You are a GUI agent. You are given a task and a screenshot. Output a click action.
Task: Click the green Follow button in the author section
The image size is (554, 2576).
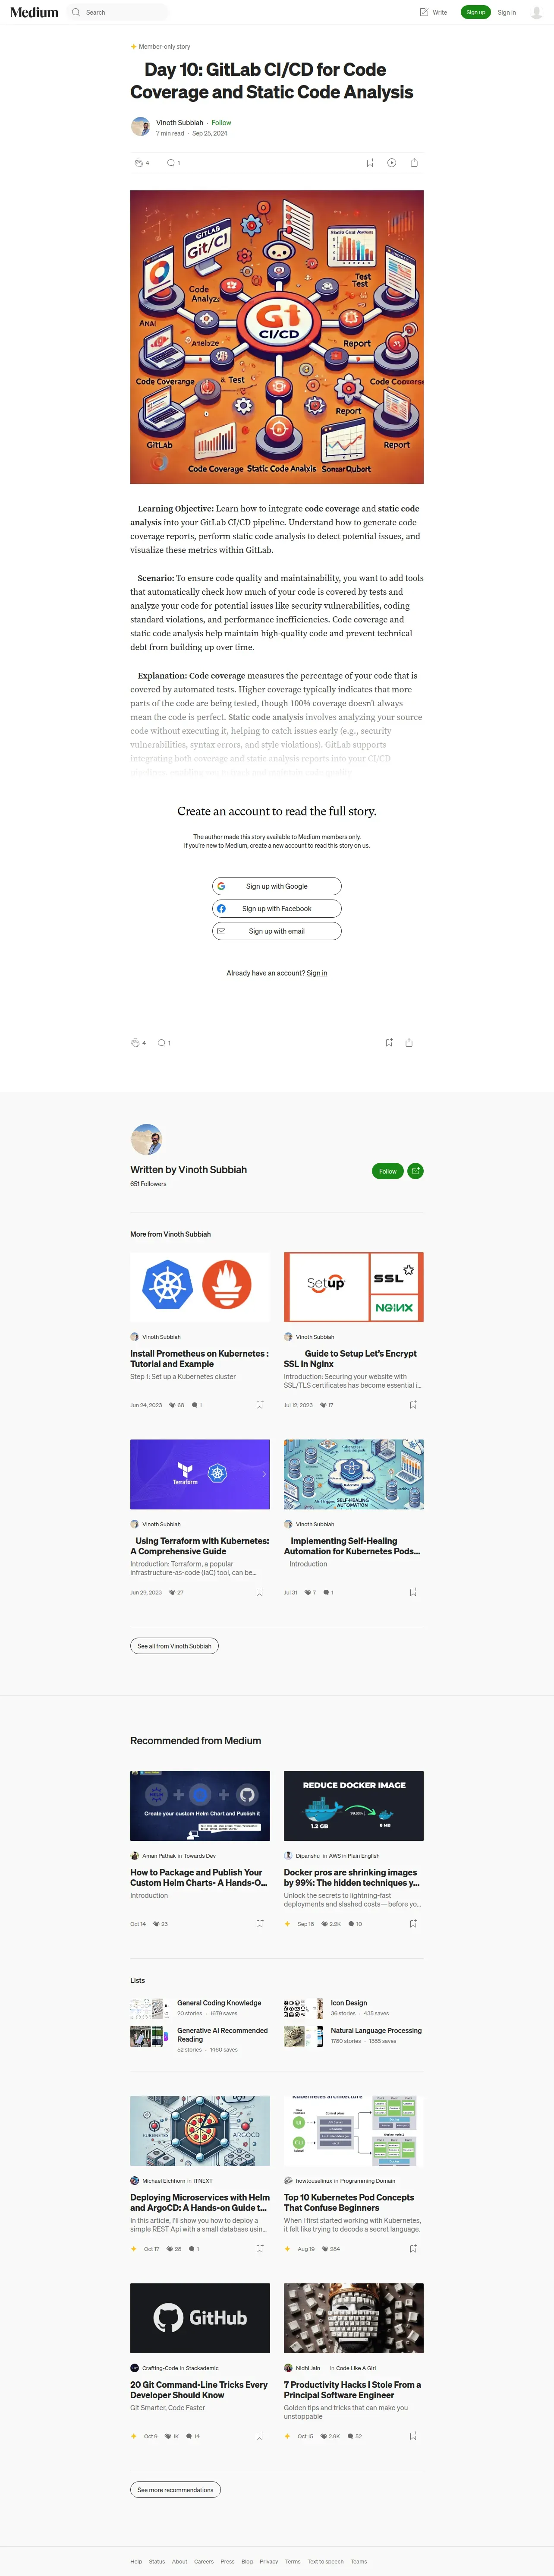point(388,1170)
